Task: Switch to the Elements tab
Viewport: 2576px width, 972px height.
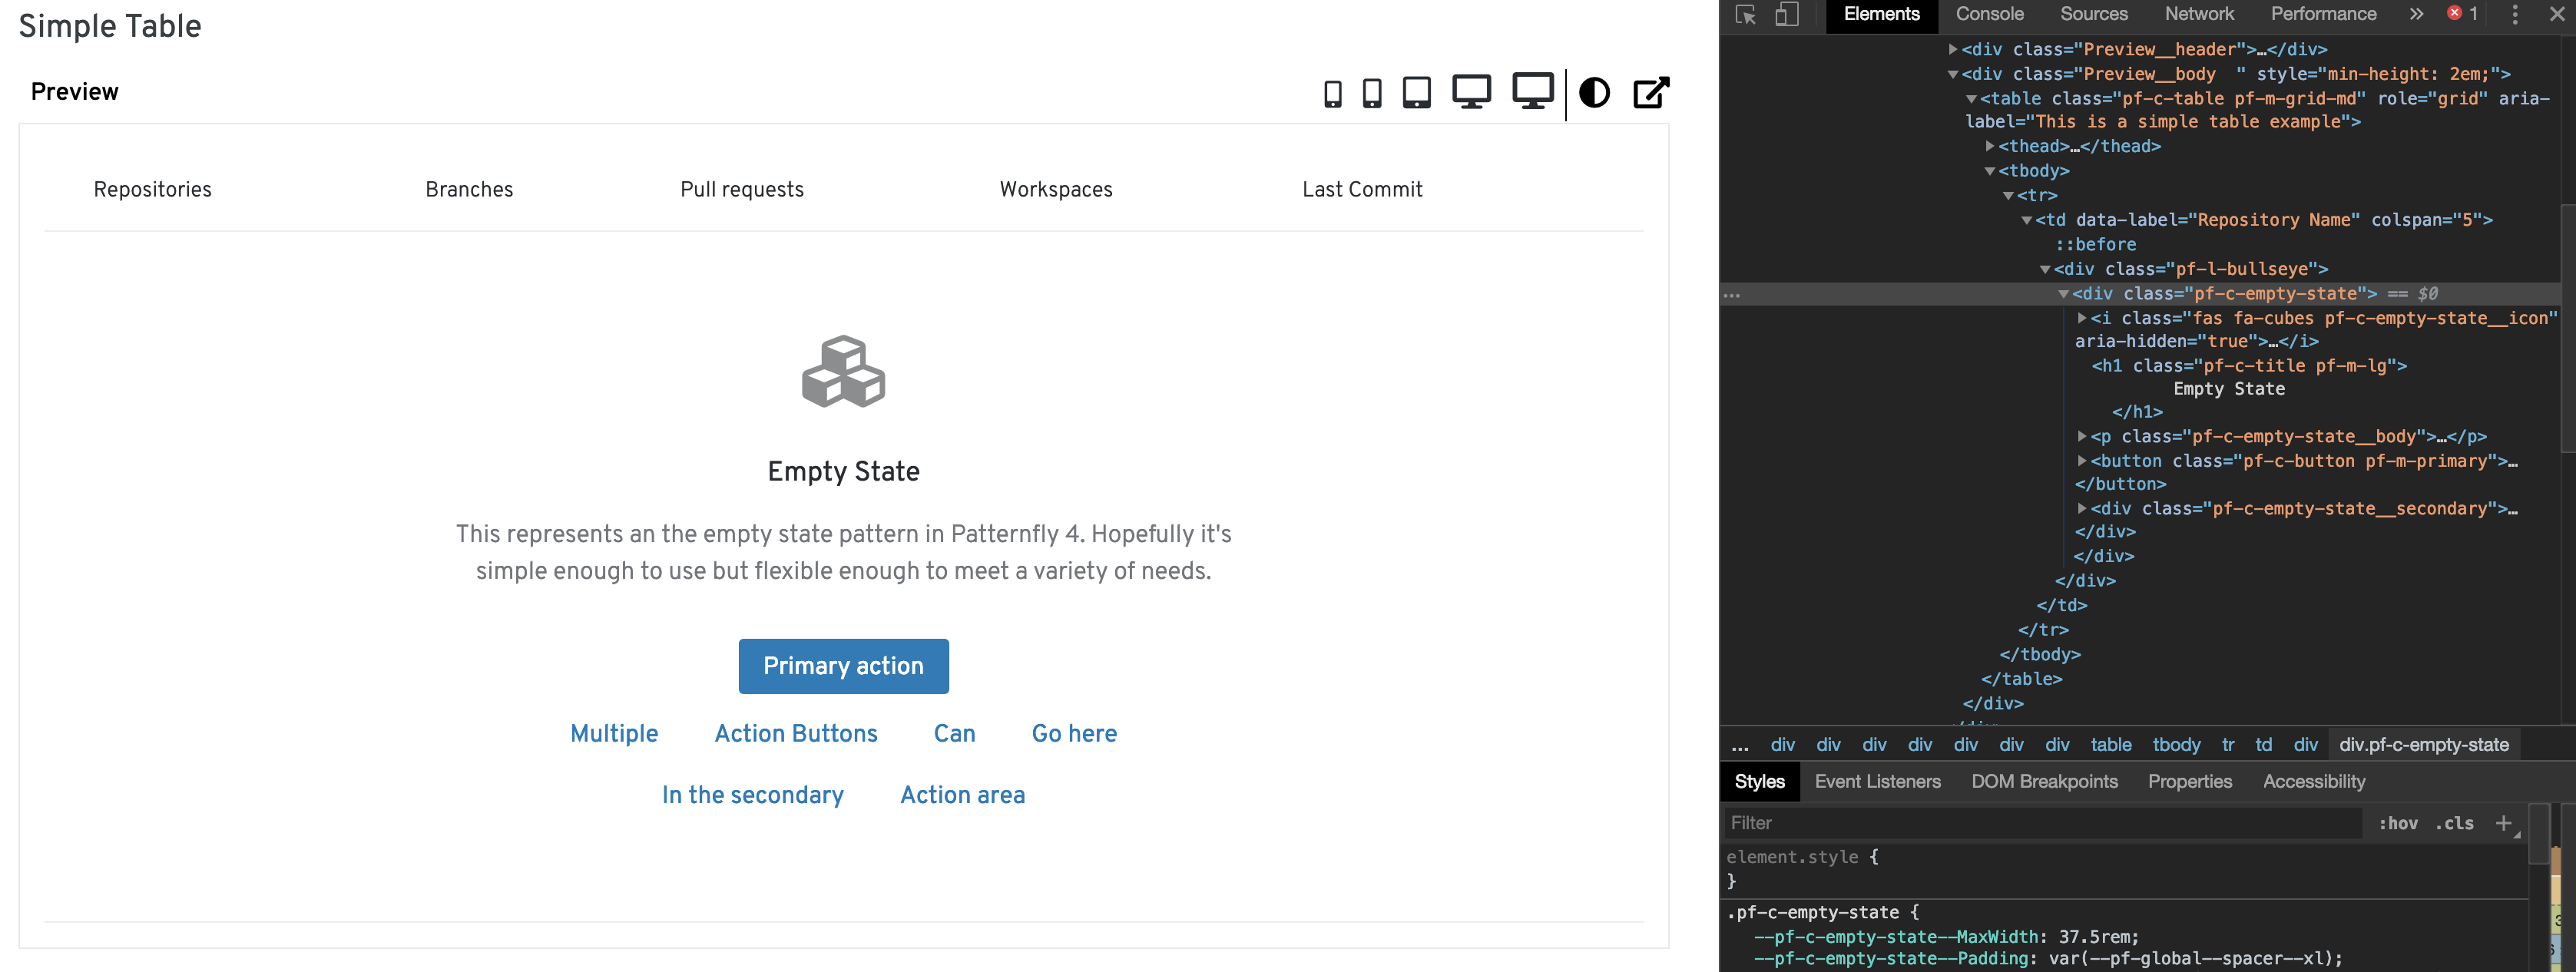Action: (1881, 14)
